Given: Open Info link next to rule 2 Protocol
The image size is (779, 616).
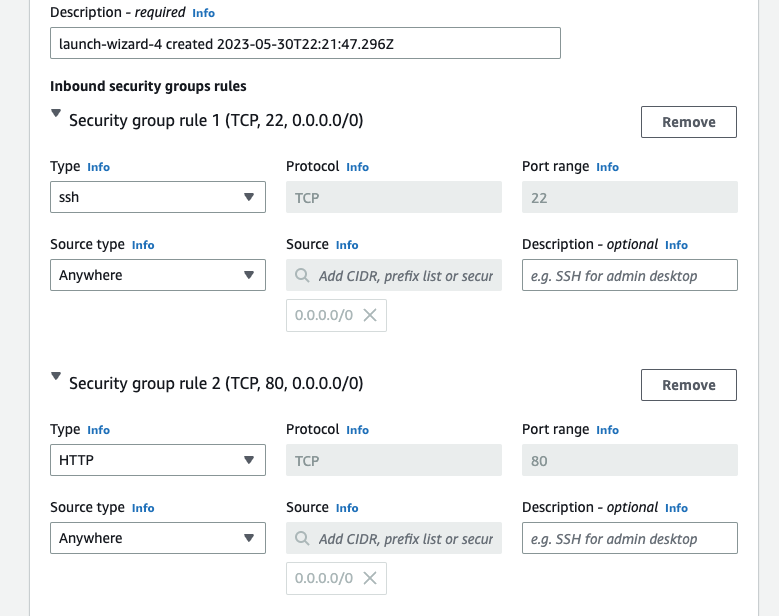Looking at the screenshot, I should tap(357, 430).
